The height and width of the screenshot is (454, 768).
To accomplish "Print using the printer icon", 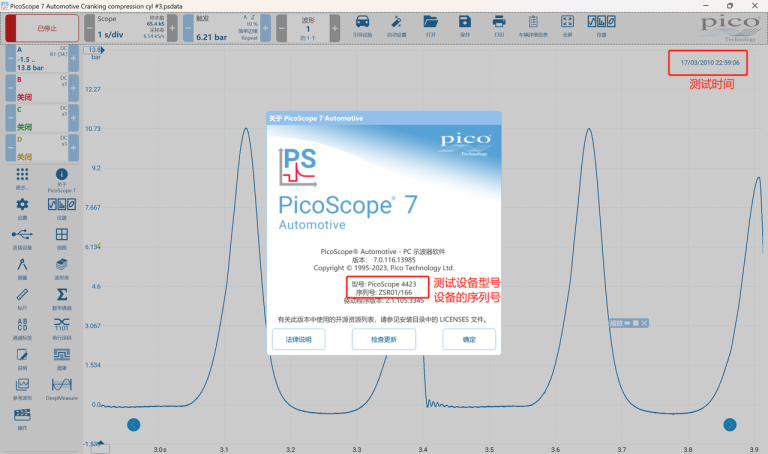I will 499,26.
